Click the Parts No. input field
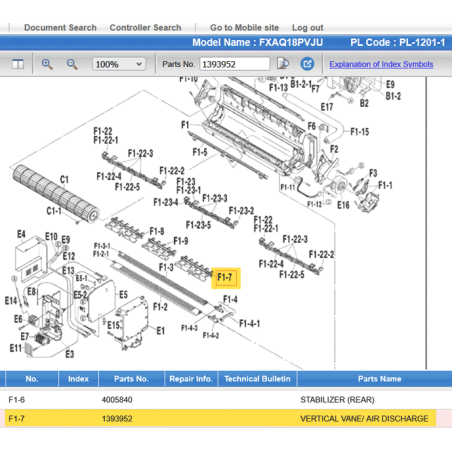The image size is (452, 452). [x=235, y=64]
